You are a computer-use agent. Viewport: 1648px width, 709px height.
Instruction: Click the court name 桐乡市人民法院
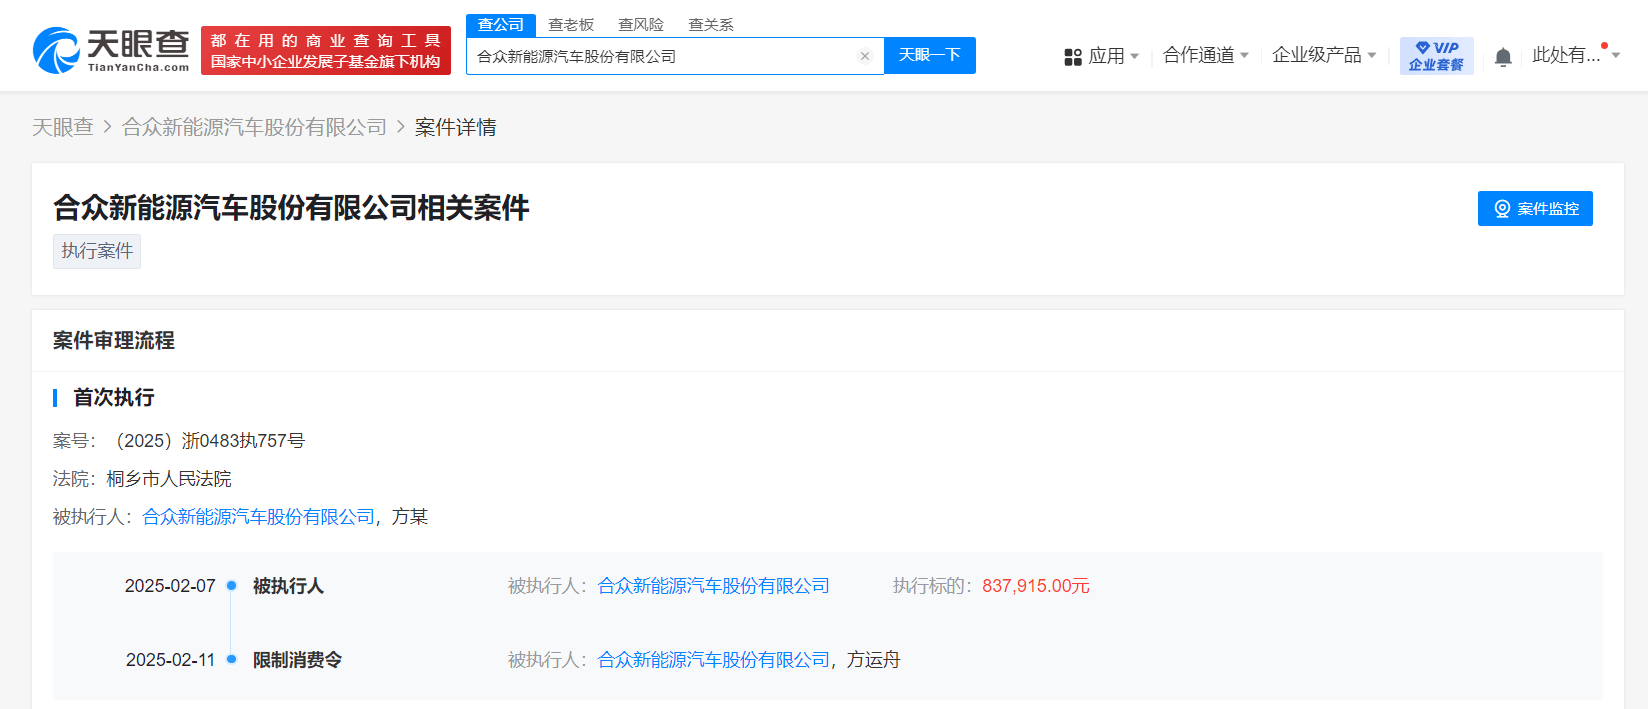pos(169,479)
